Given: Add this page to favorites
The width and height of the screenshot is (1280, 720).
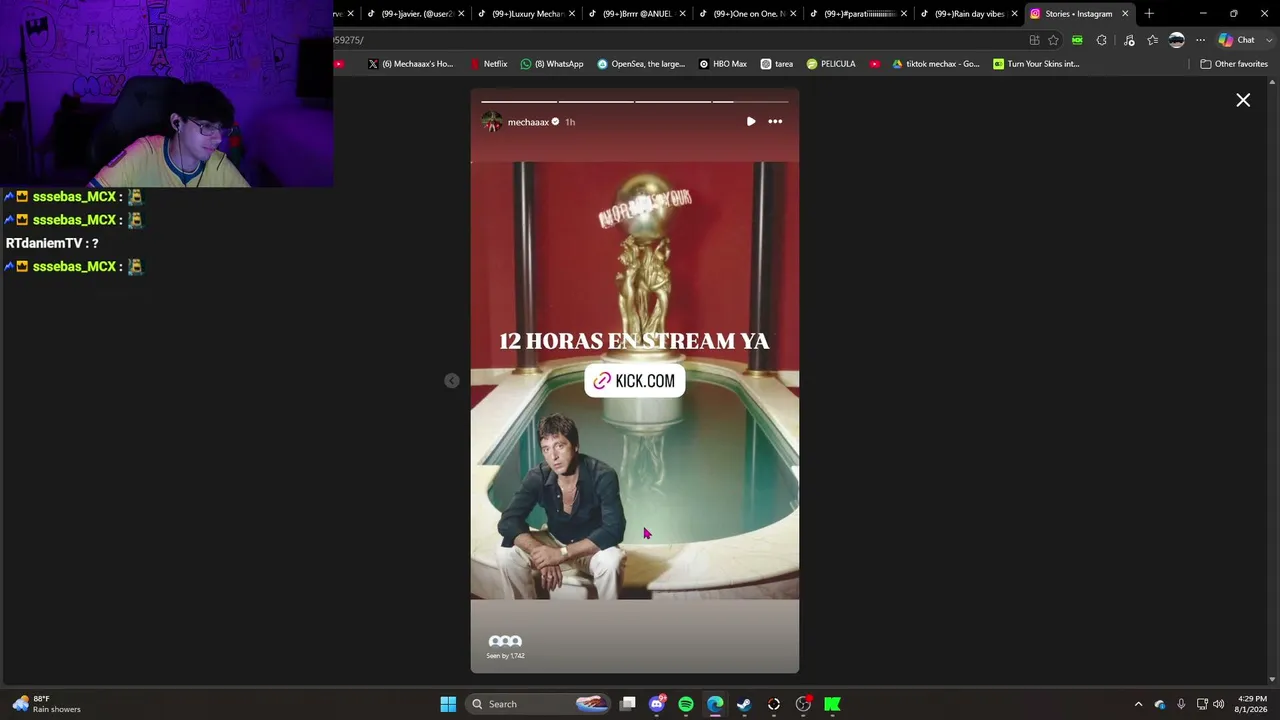Looking at the screenshot, I should pos(1053,40).
